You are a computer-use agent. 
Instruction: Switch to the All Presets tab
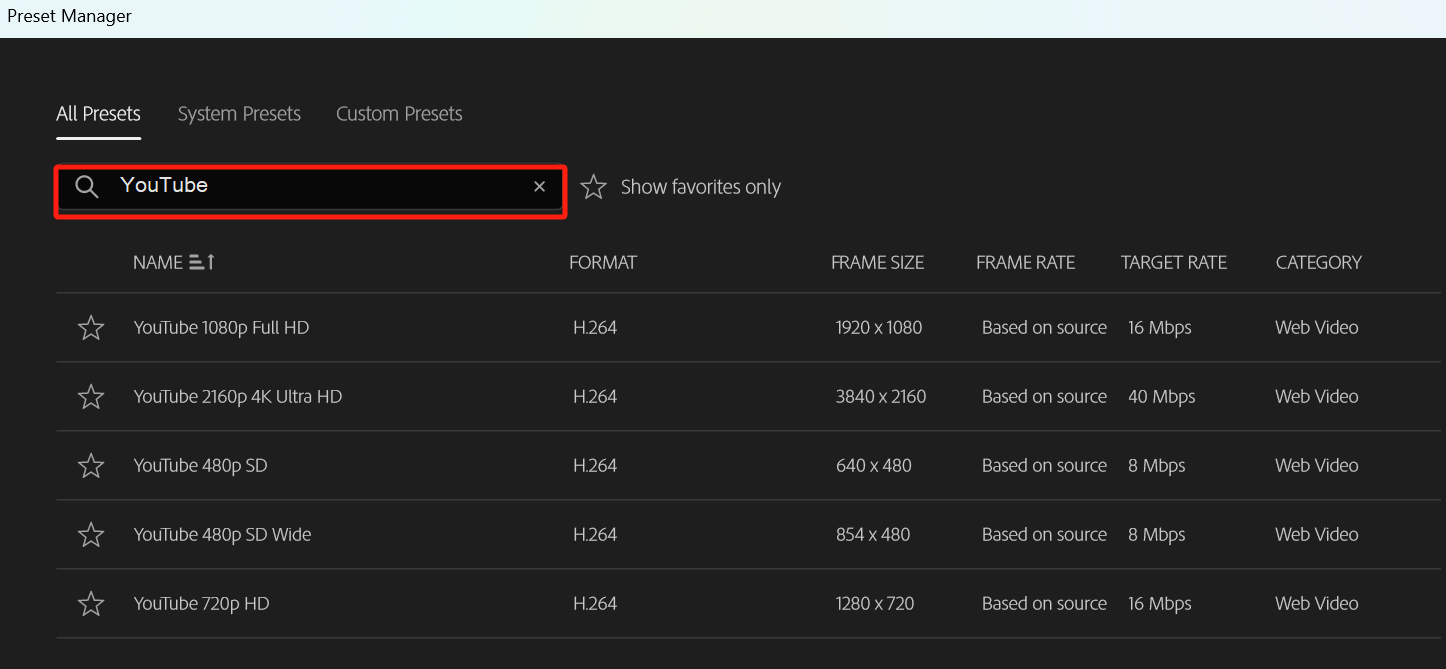click(98, 114)
